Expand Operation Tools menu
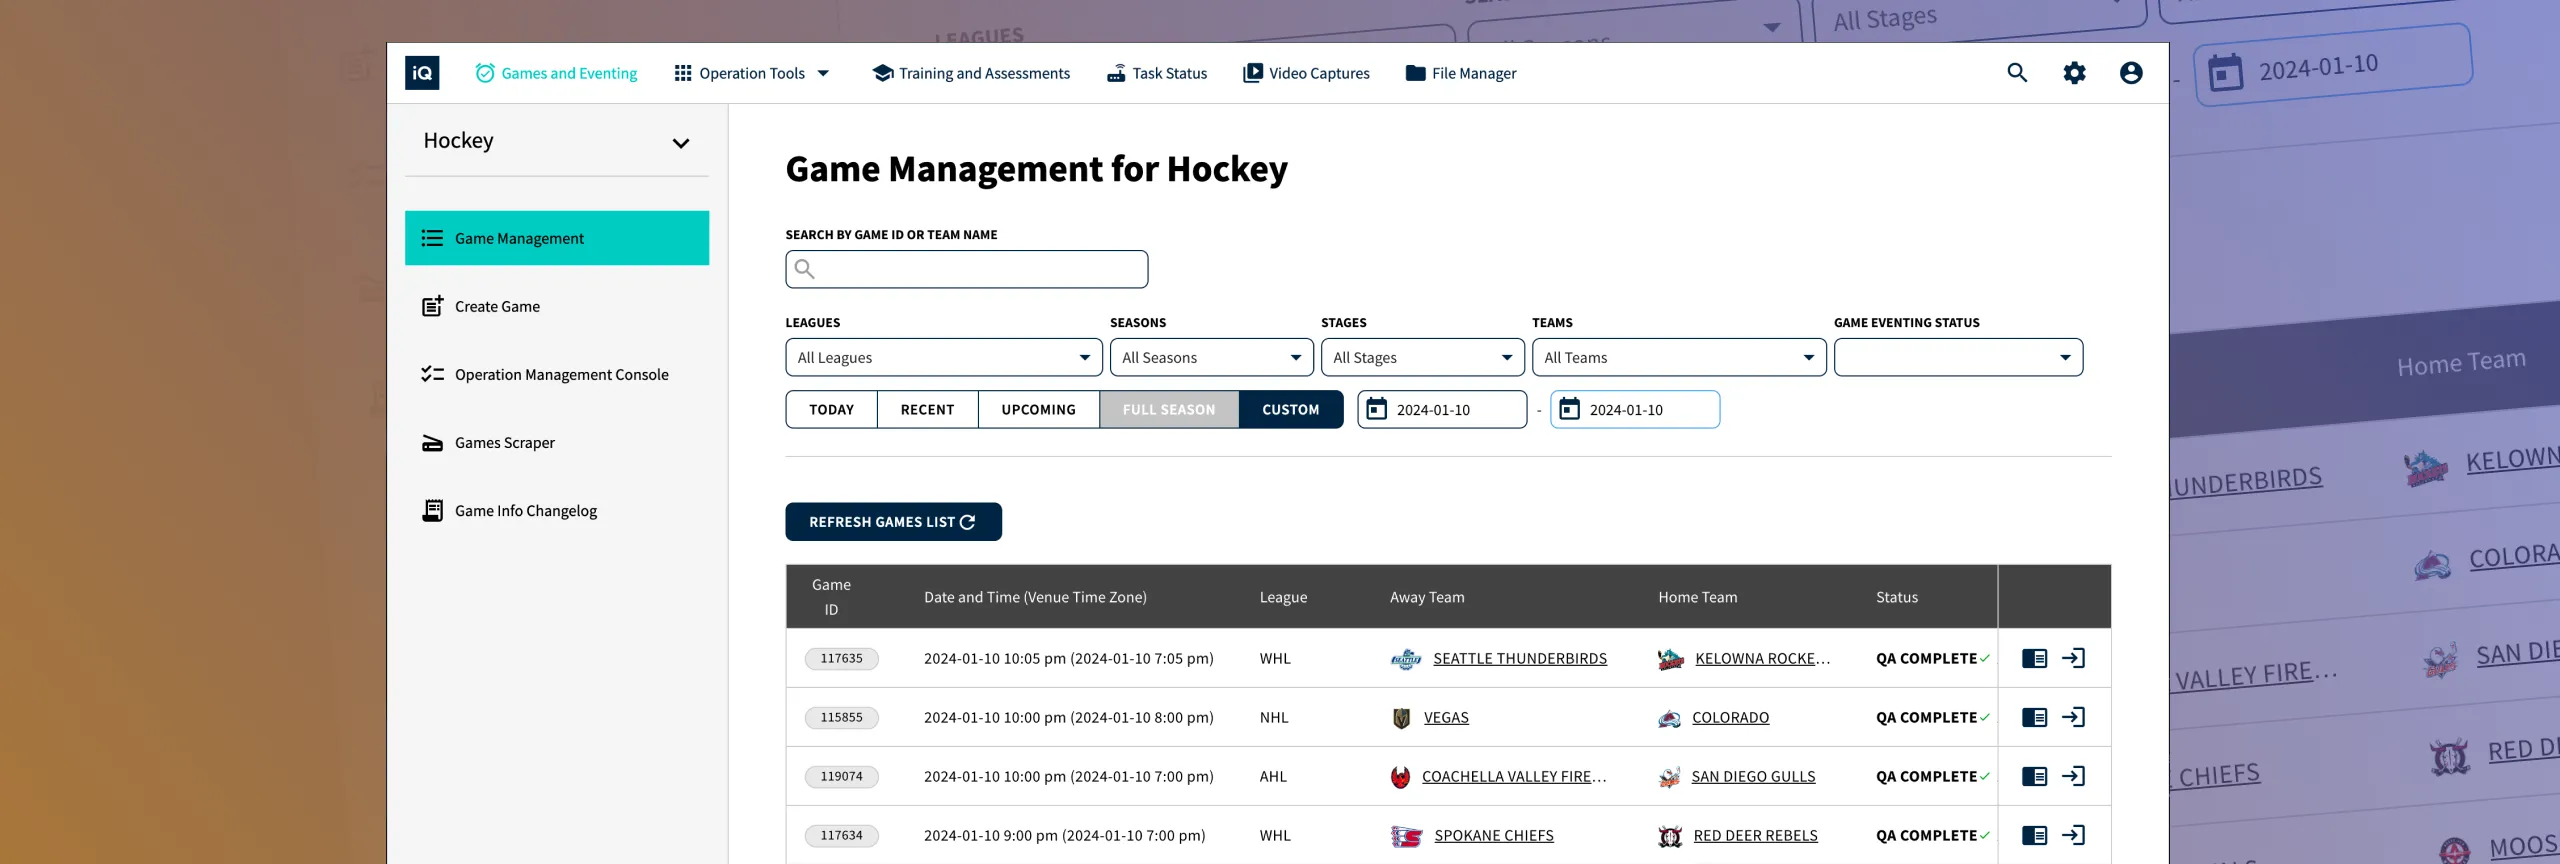The width and height of the screenshot is (2560, 864). coord(752,73)
